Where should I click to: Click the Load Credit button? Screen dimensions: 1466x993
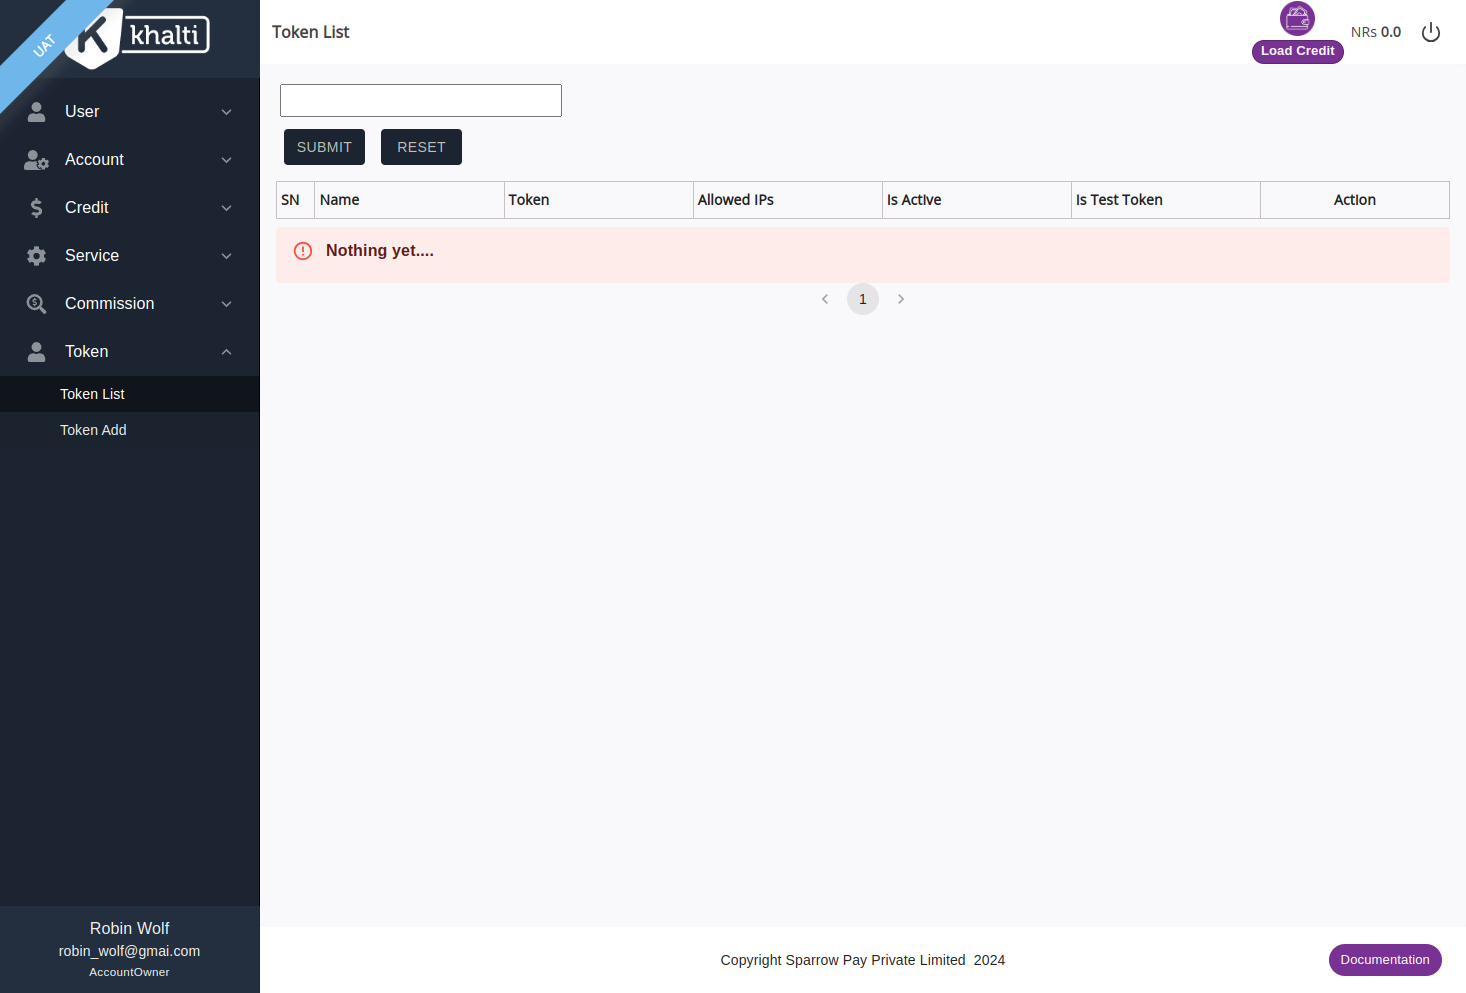[1297, 51]
